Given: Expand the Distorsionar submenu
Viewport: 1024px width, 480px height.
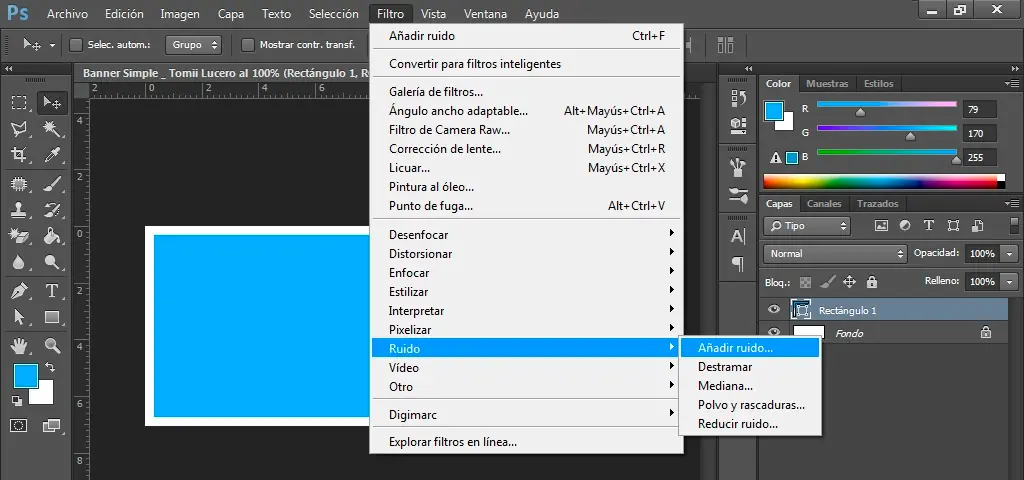Looking at the screenshot, I should coord(527,253).
